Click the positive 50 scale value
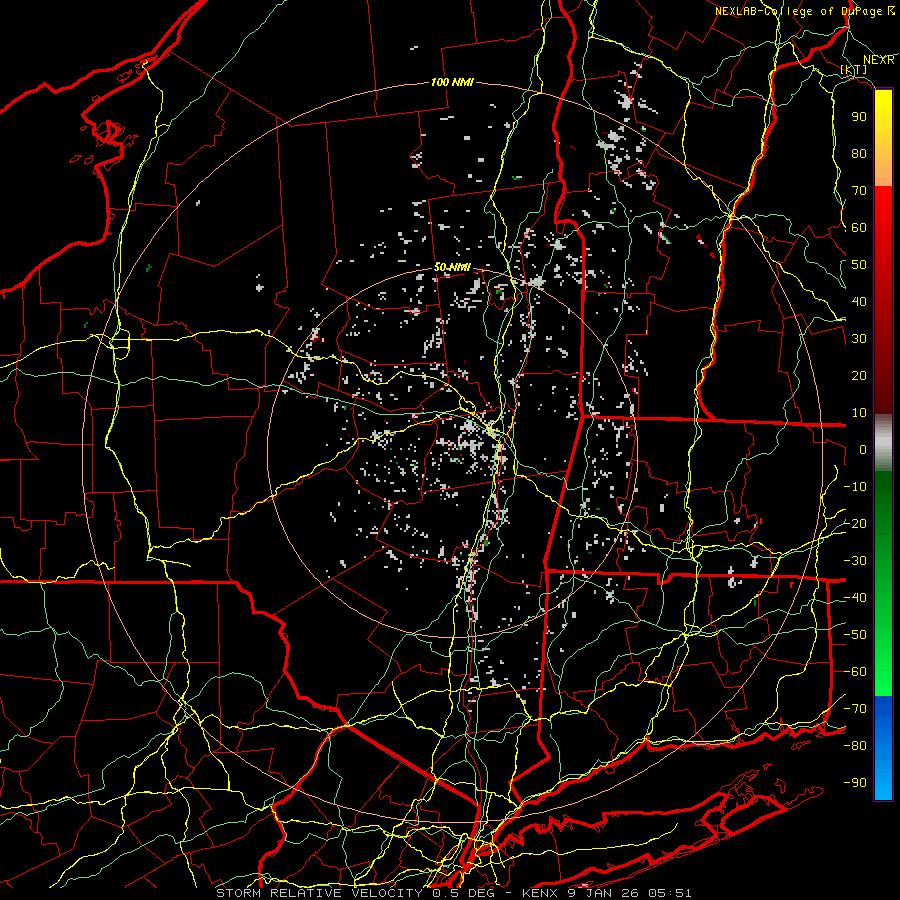The height and width of the screenshot is (900, 900). tap(859, 265)
